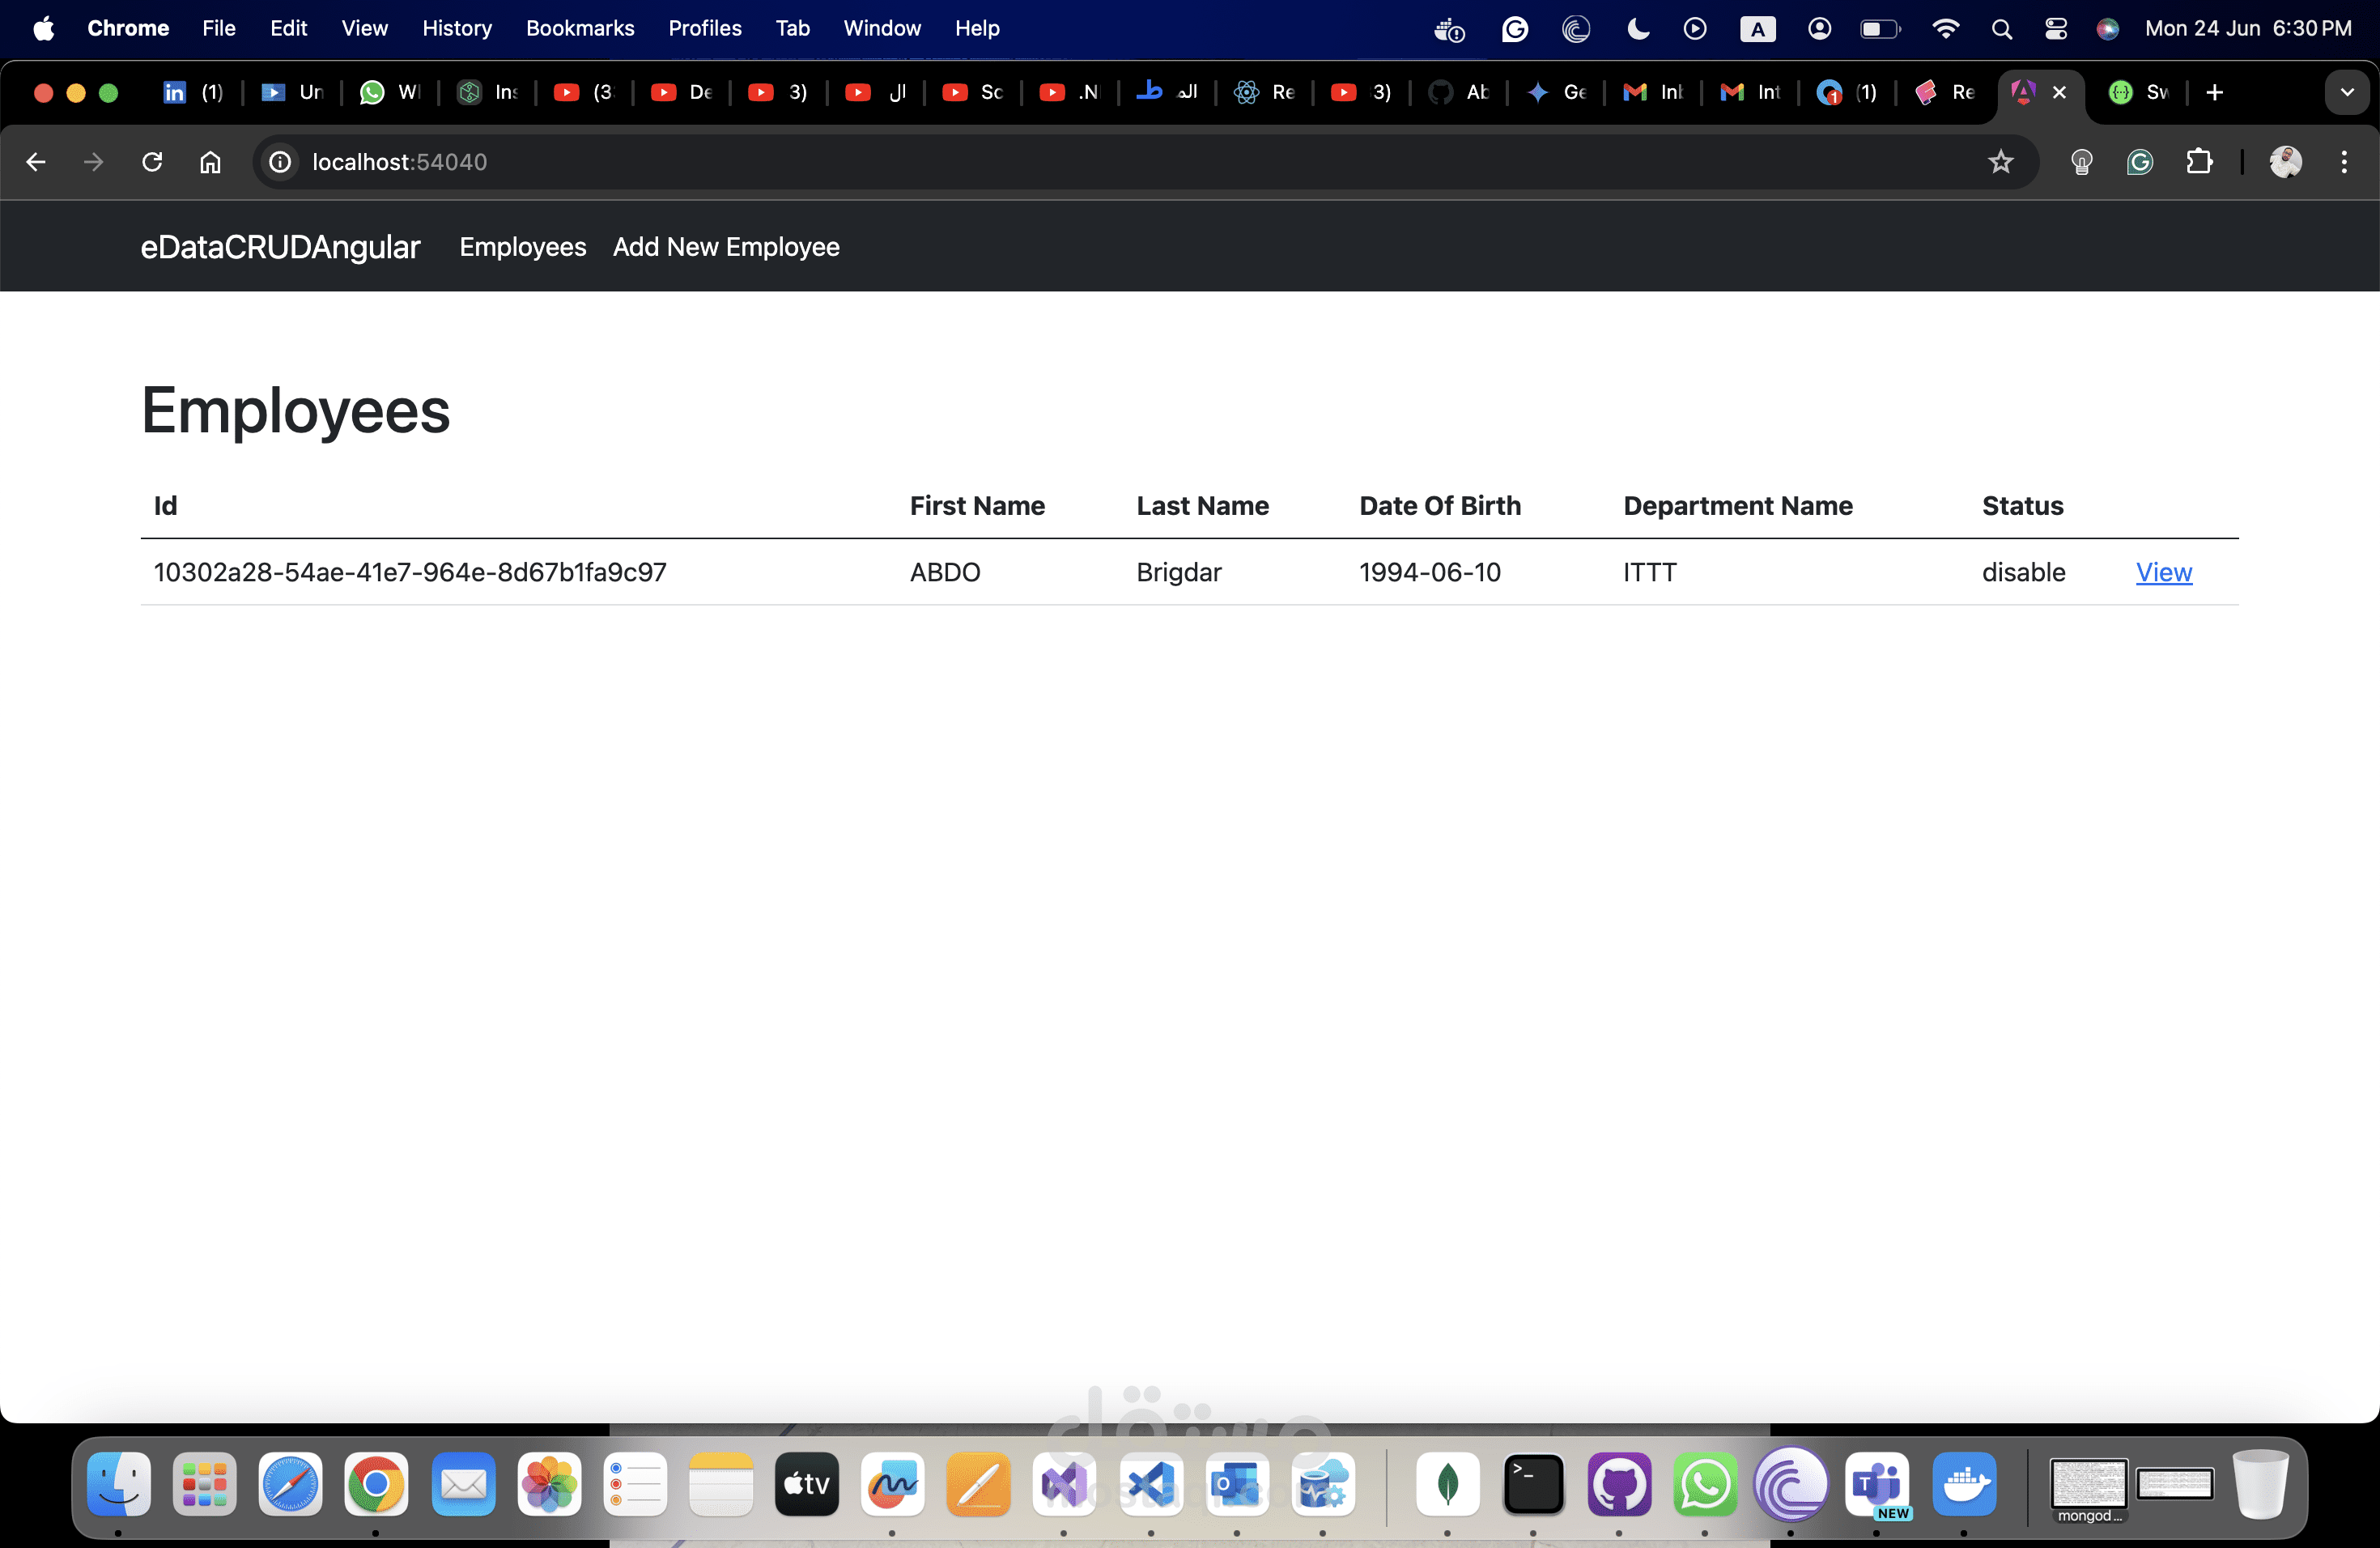Viewport: 2380px width, 1548px height.
Task: Open the Bookmarks menu
Action: pyautogui.click(x=580, y=29)
